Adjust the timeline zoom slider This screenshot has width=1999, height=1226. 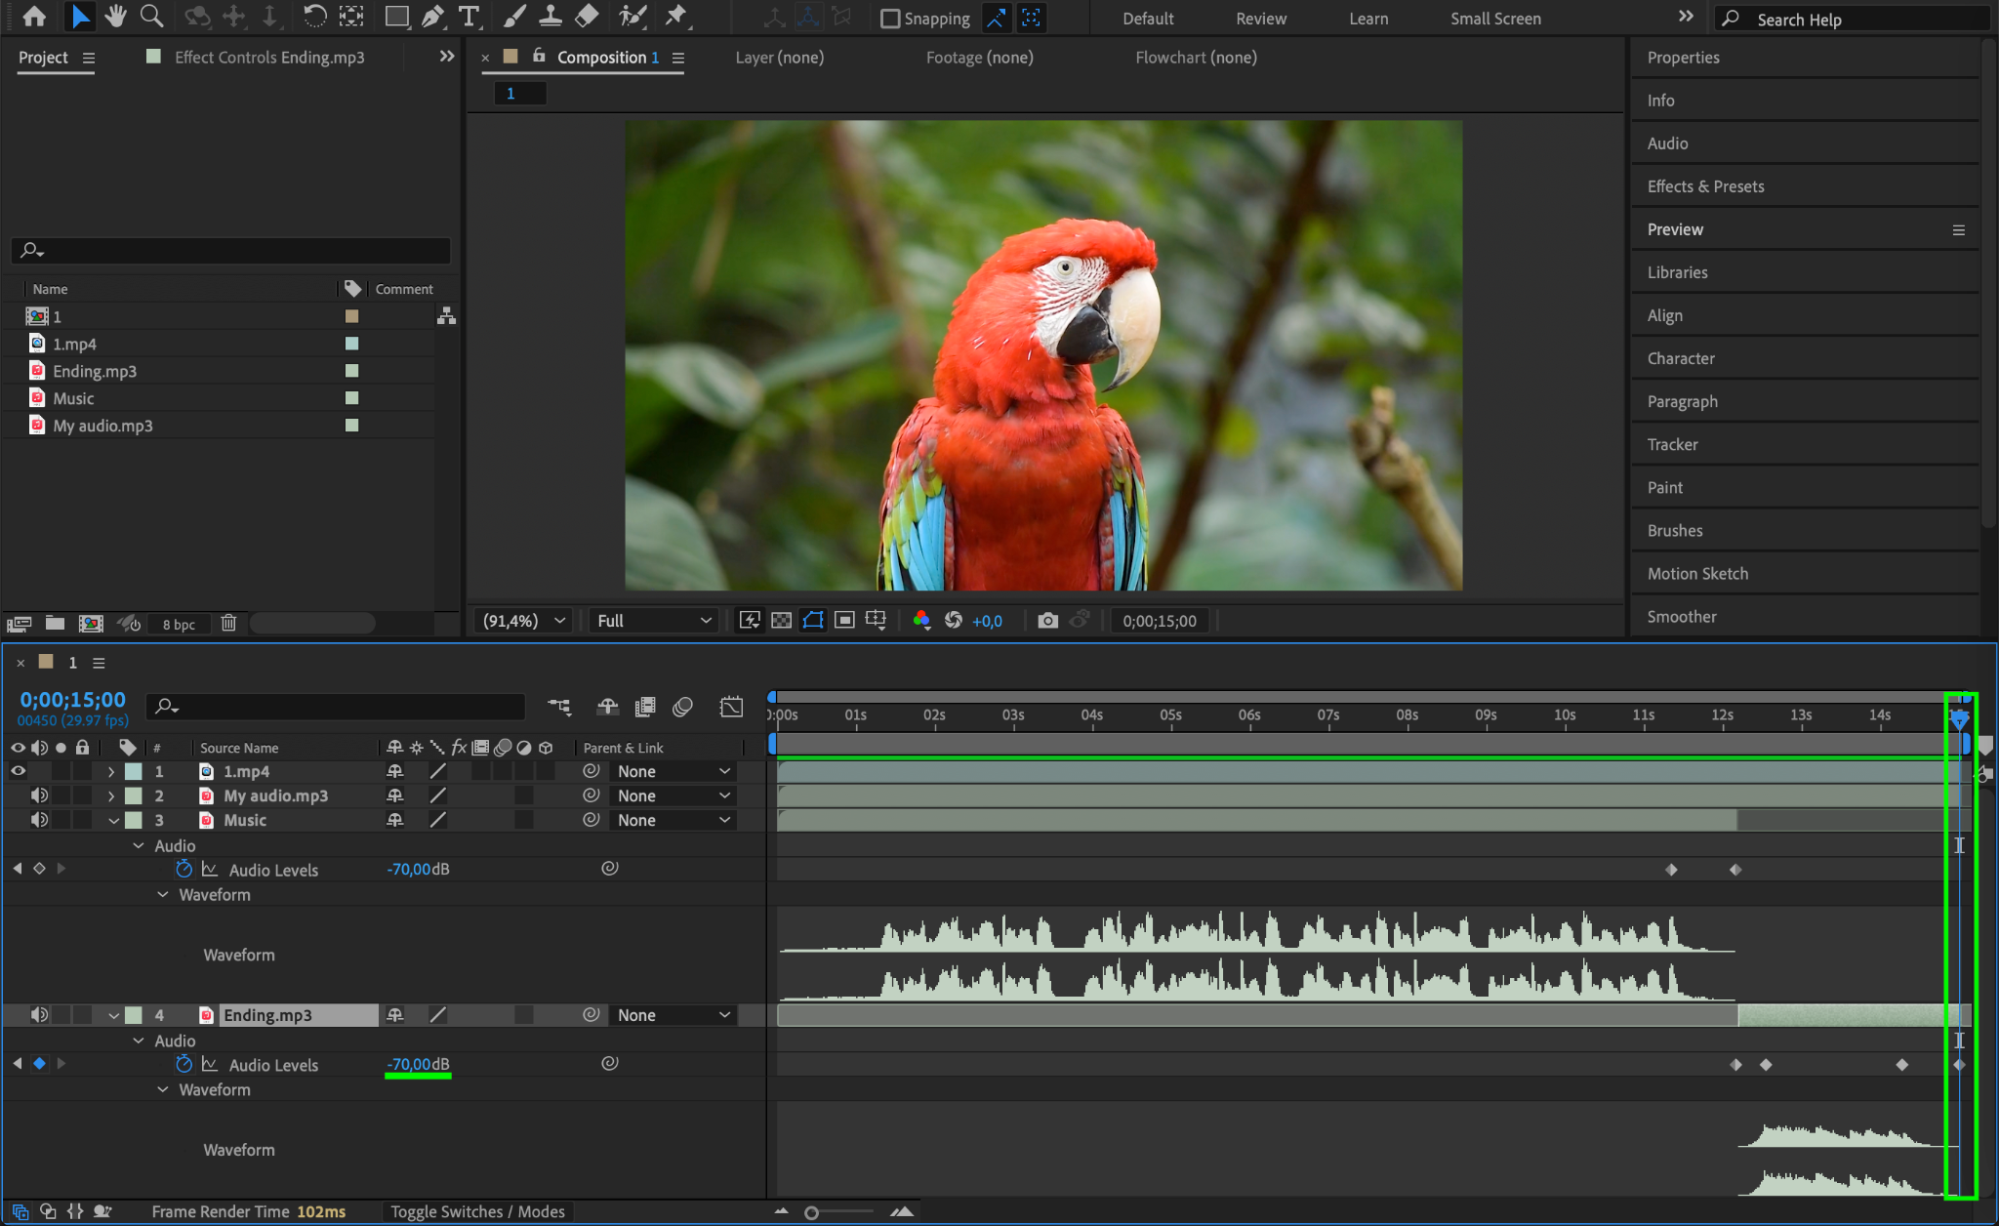pyautogui.click(x=812, y=1212)
